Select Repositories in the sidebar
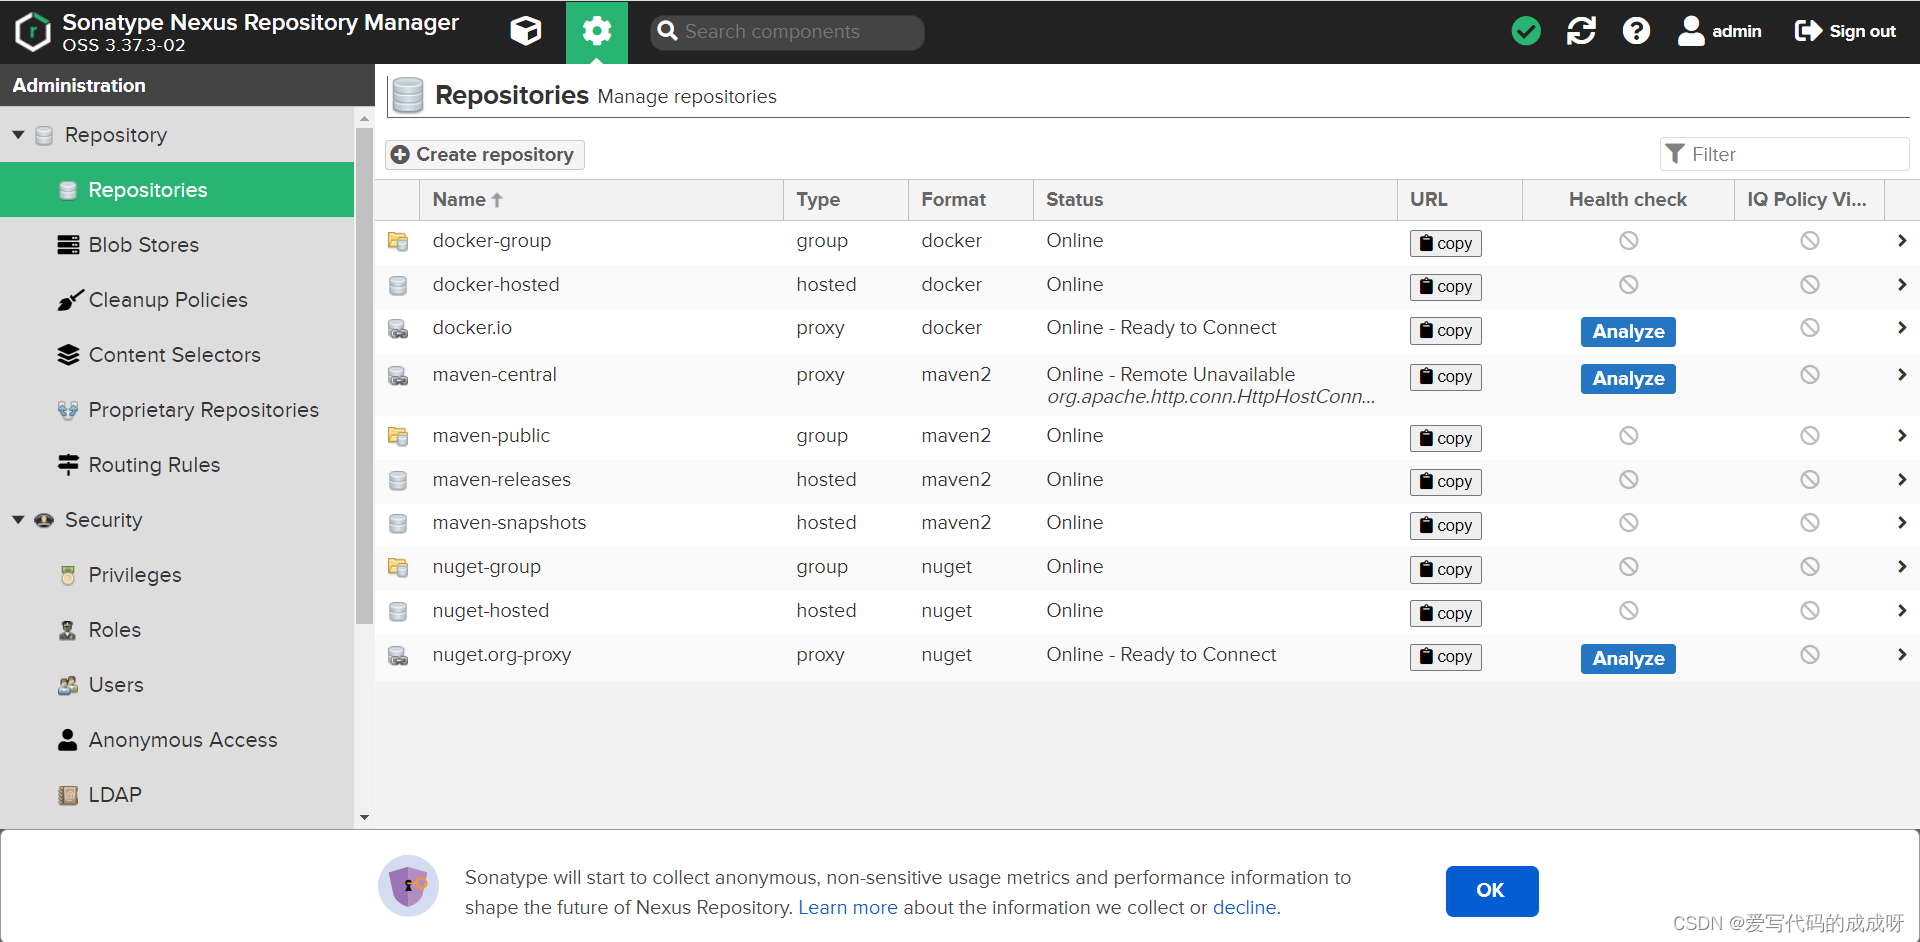 (x=177, y=189)
